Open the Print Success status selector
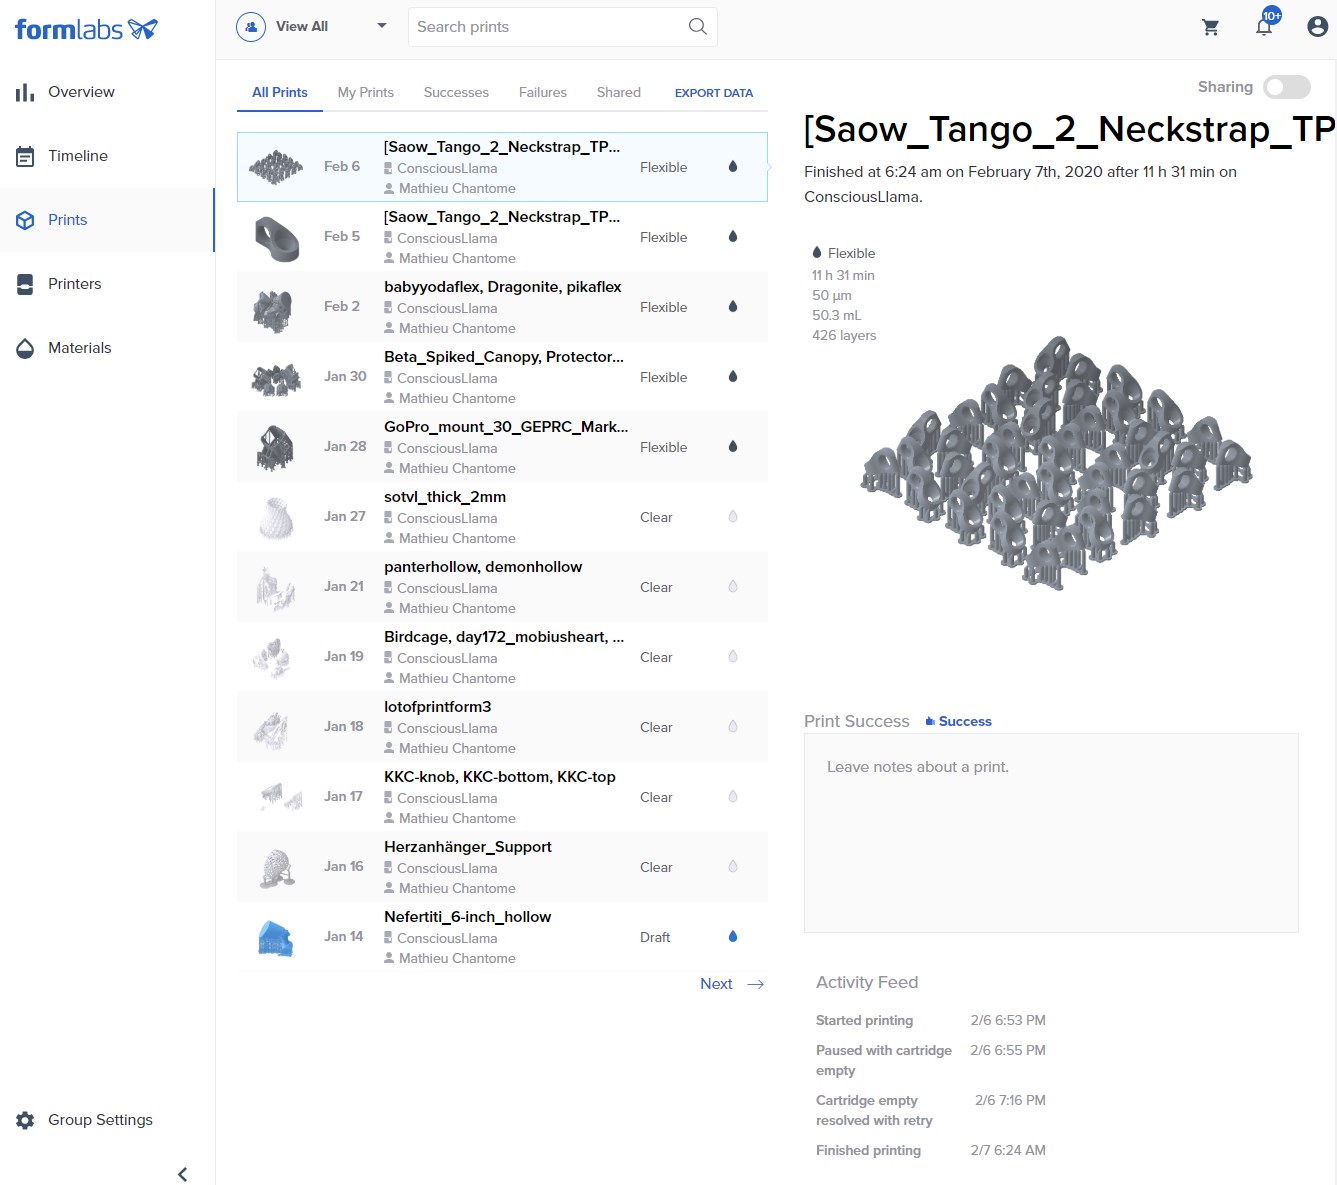Screen dimensions: 1337x1185 (x=958, y=721)
